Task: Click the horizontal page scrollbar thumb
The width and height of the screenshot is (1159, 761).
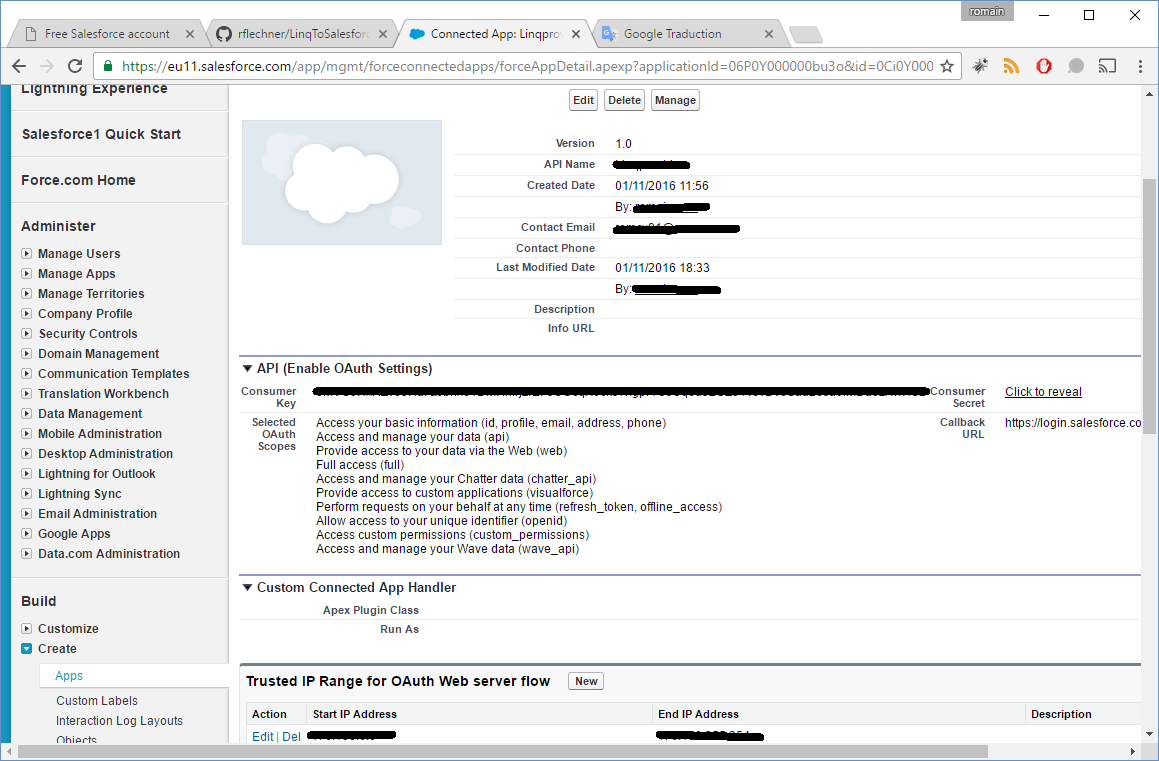Action: [503, 751]
